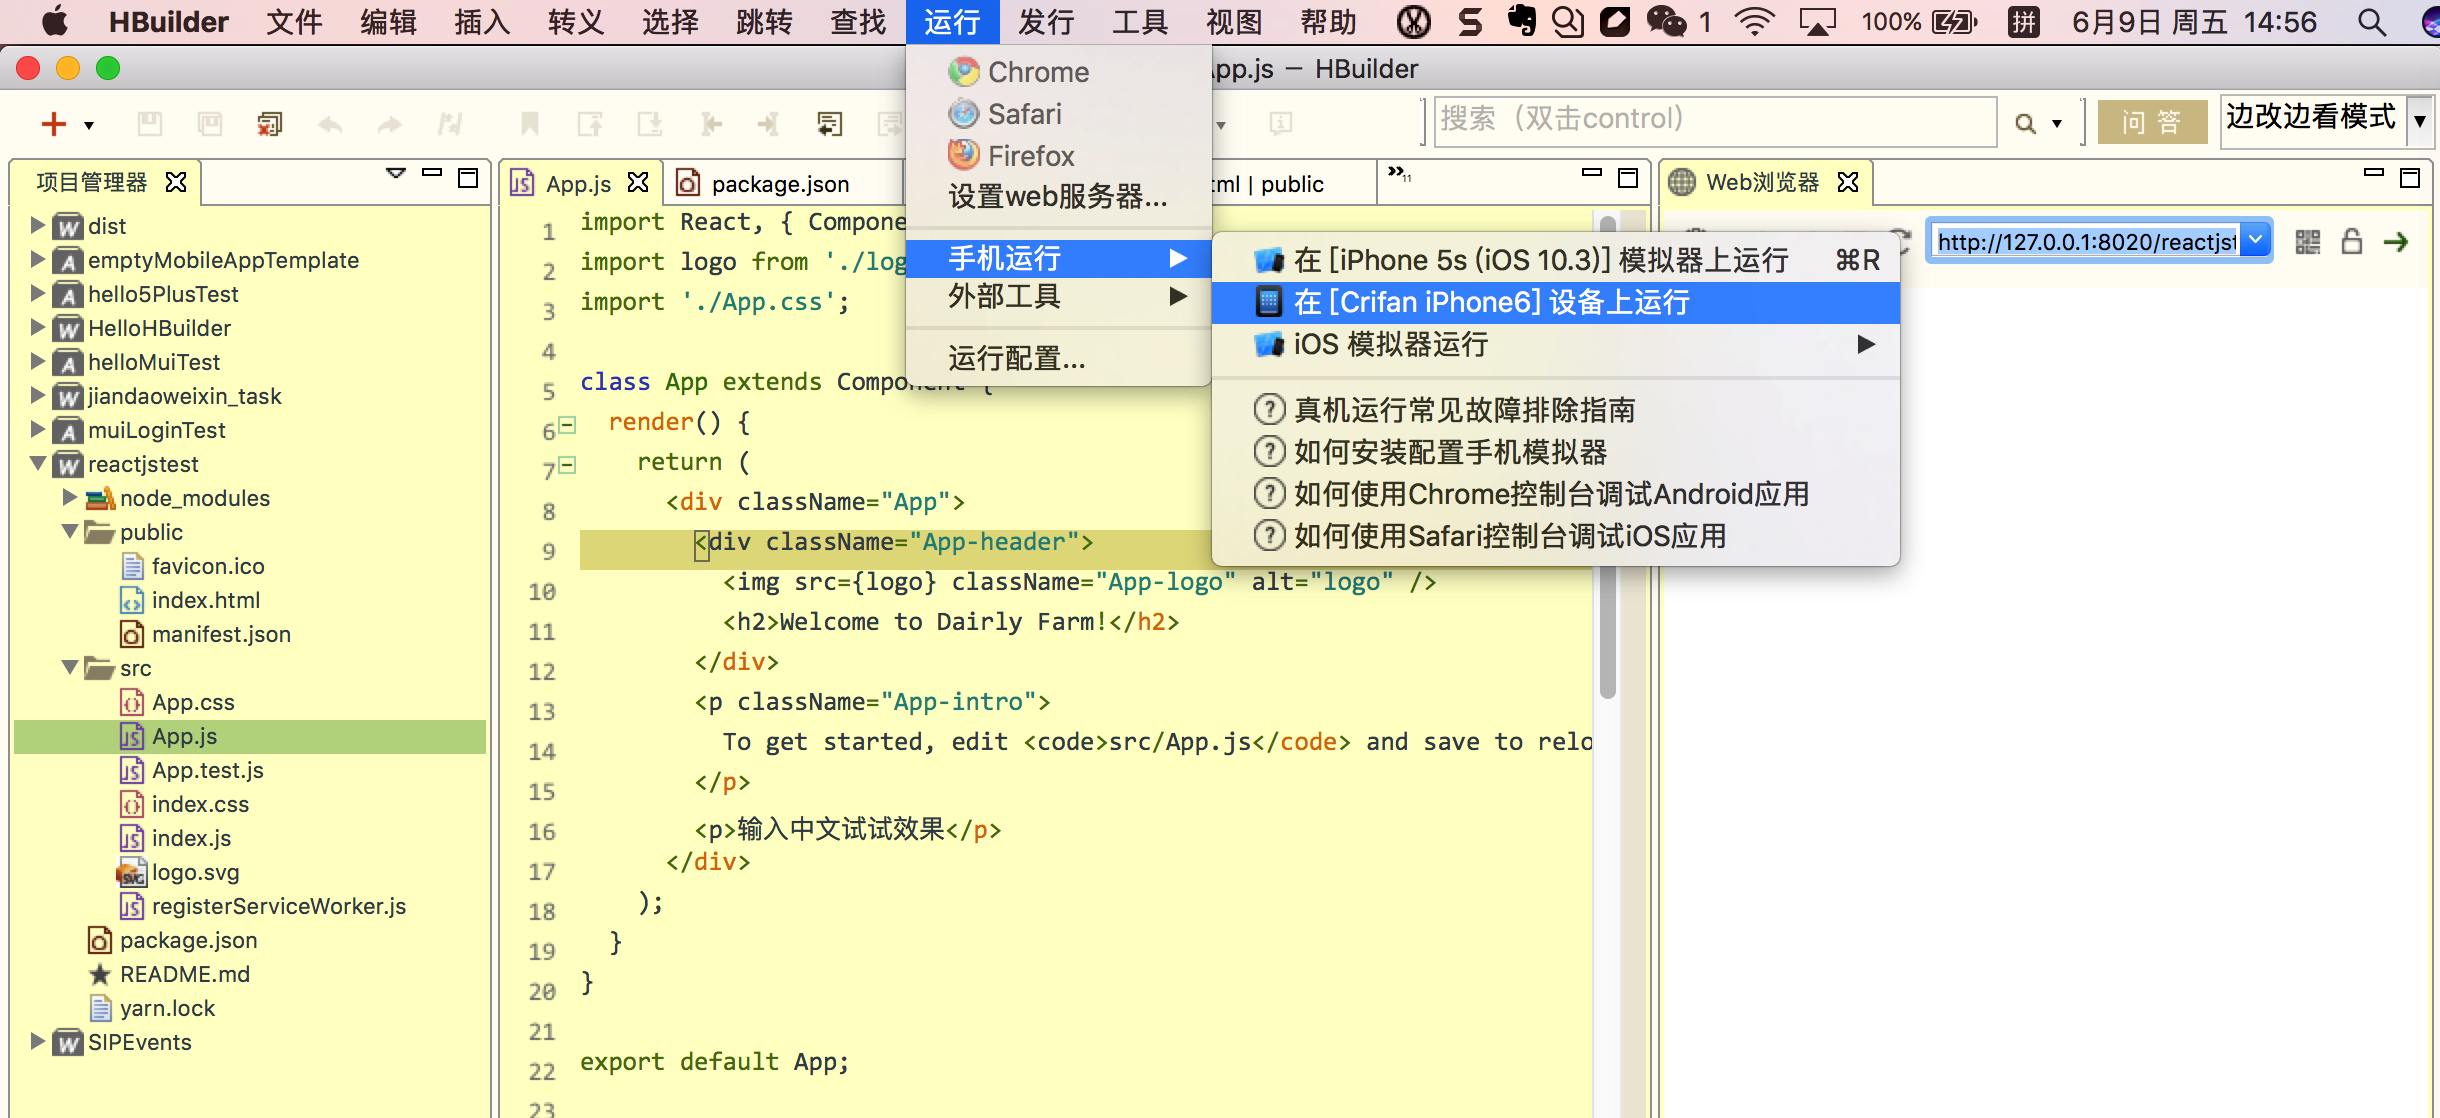Click the green go arrow beside URL
The height and width of the screenshot is (1118, 2440).
[2395, 242]
